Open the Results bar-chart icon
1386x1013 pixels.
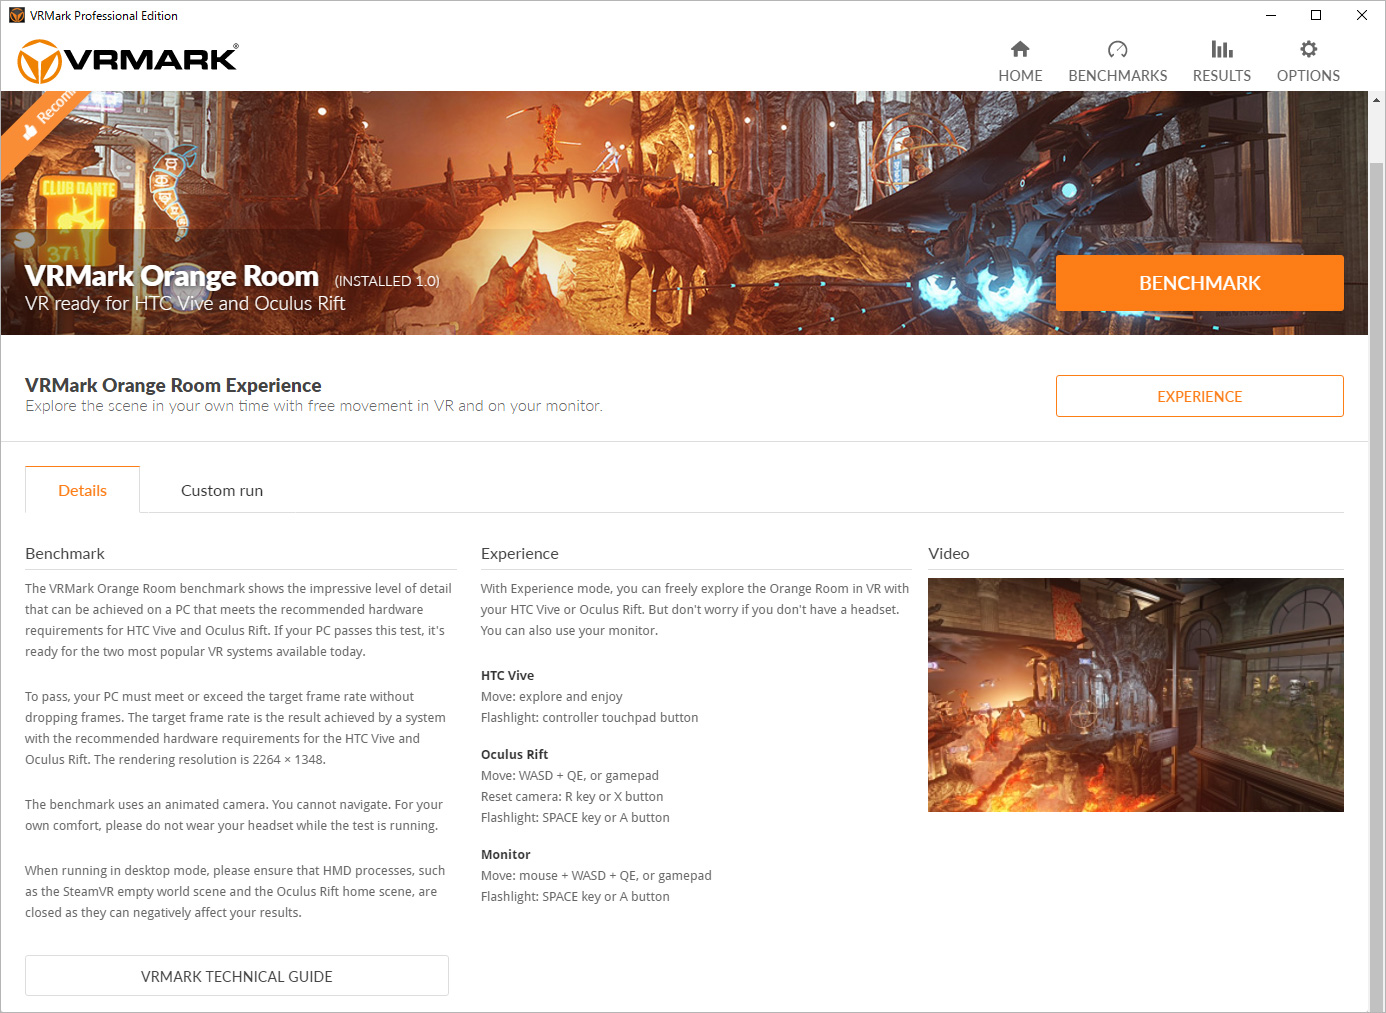click(1222, 49)
